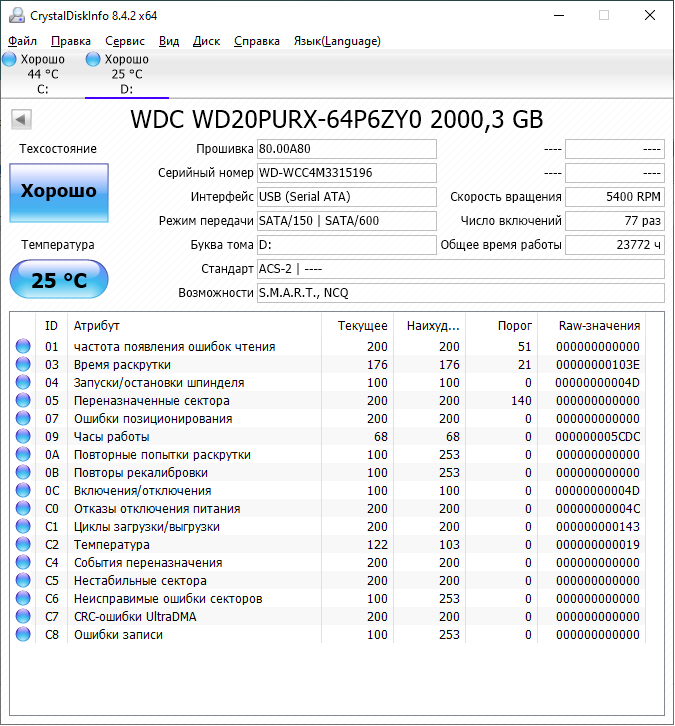The height and width of the screenshot is (726, 675).
Task: Open the Сервис menu
Action: click(x=125, y=41)
